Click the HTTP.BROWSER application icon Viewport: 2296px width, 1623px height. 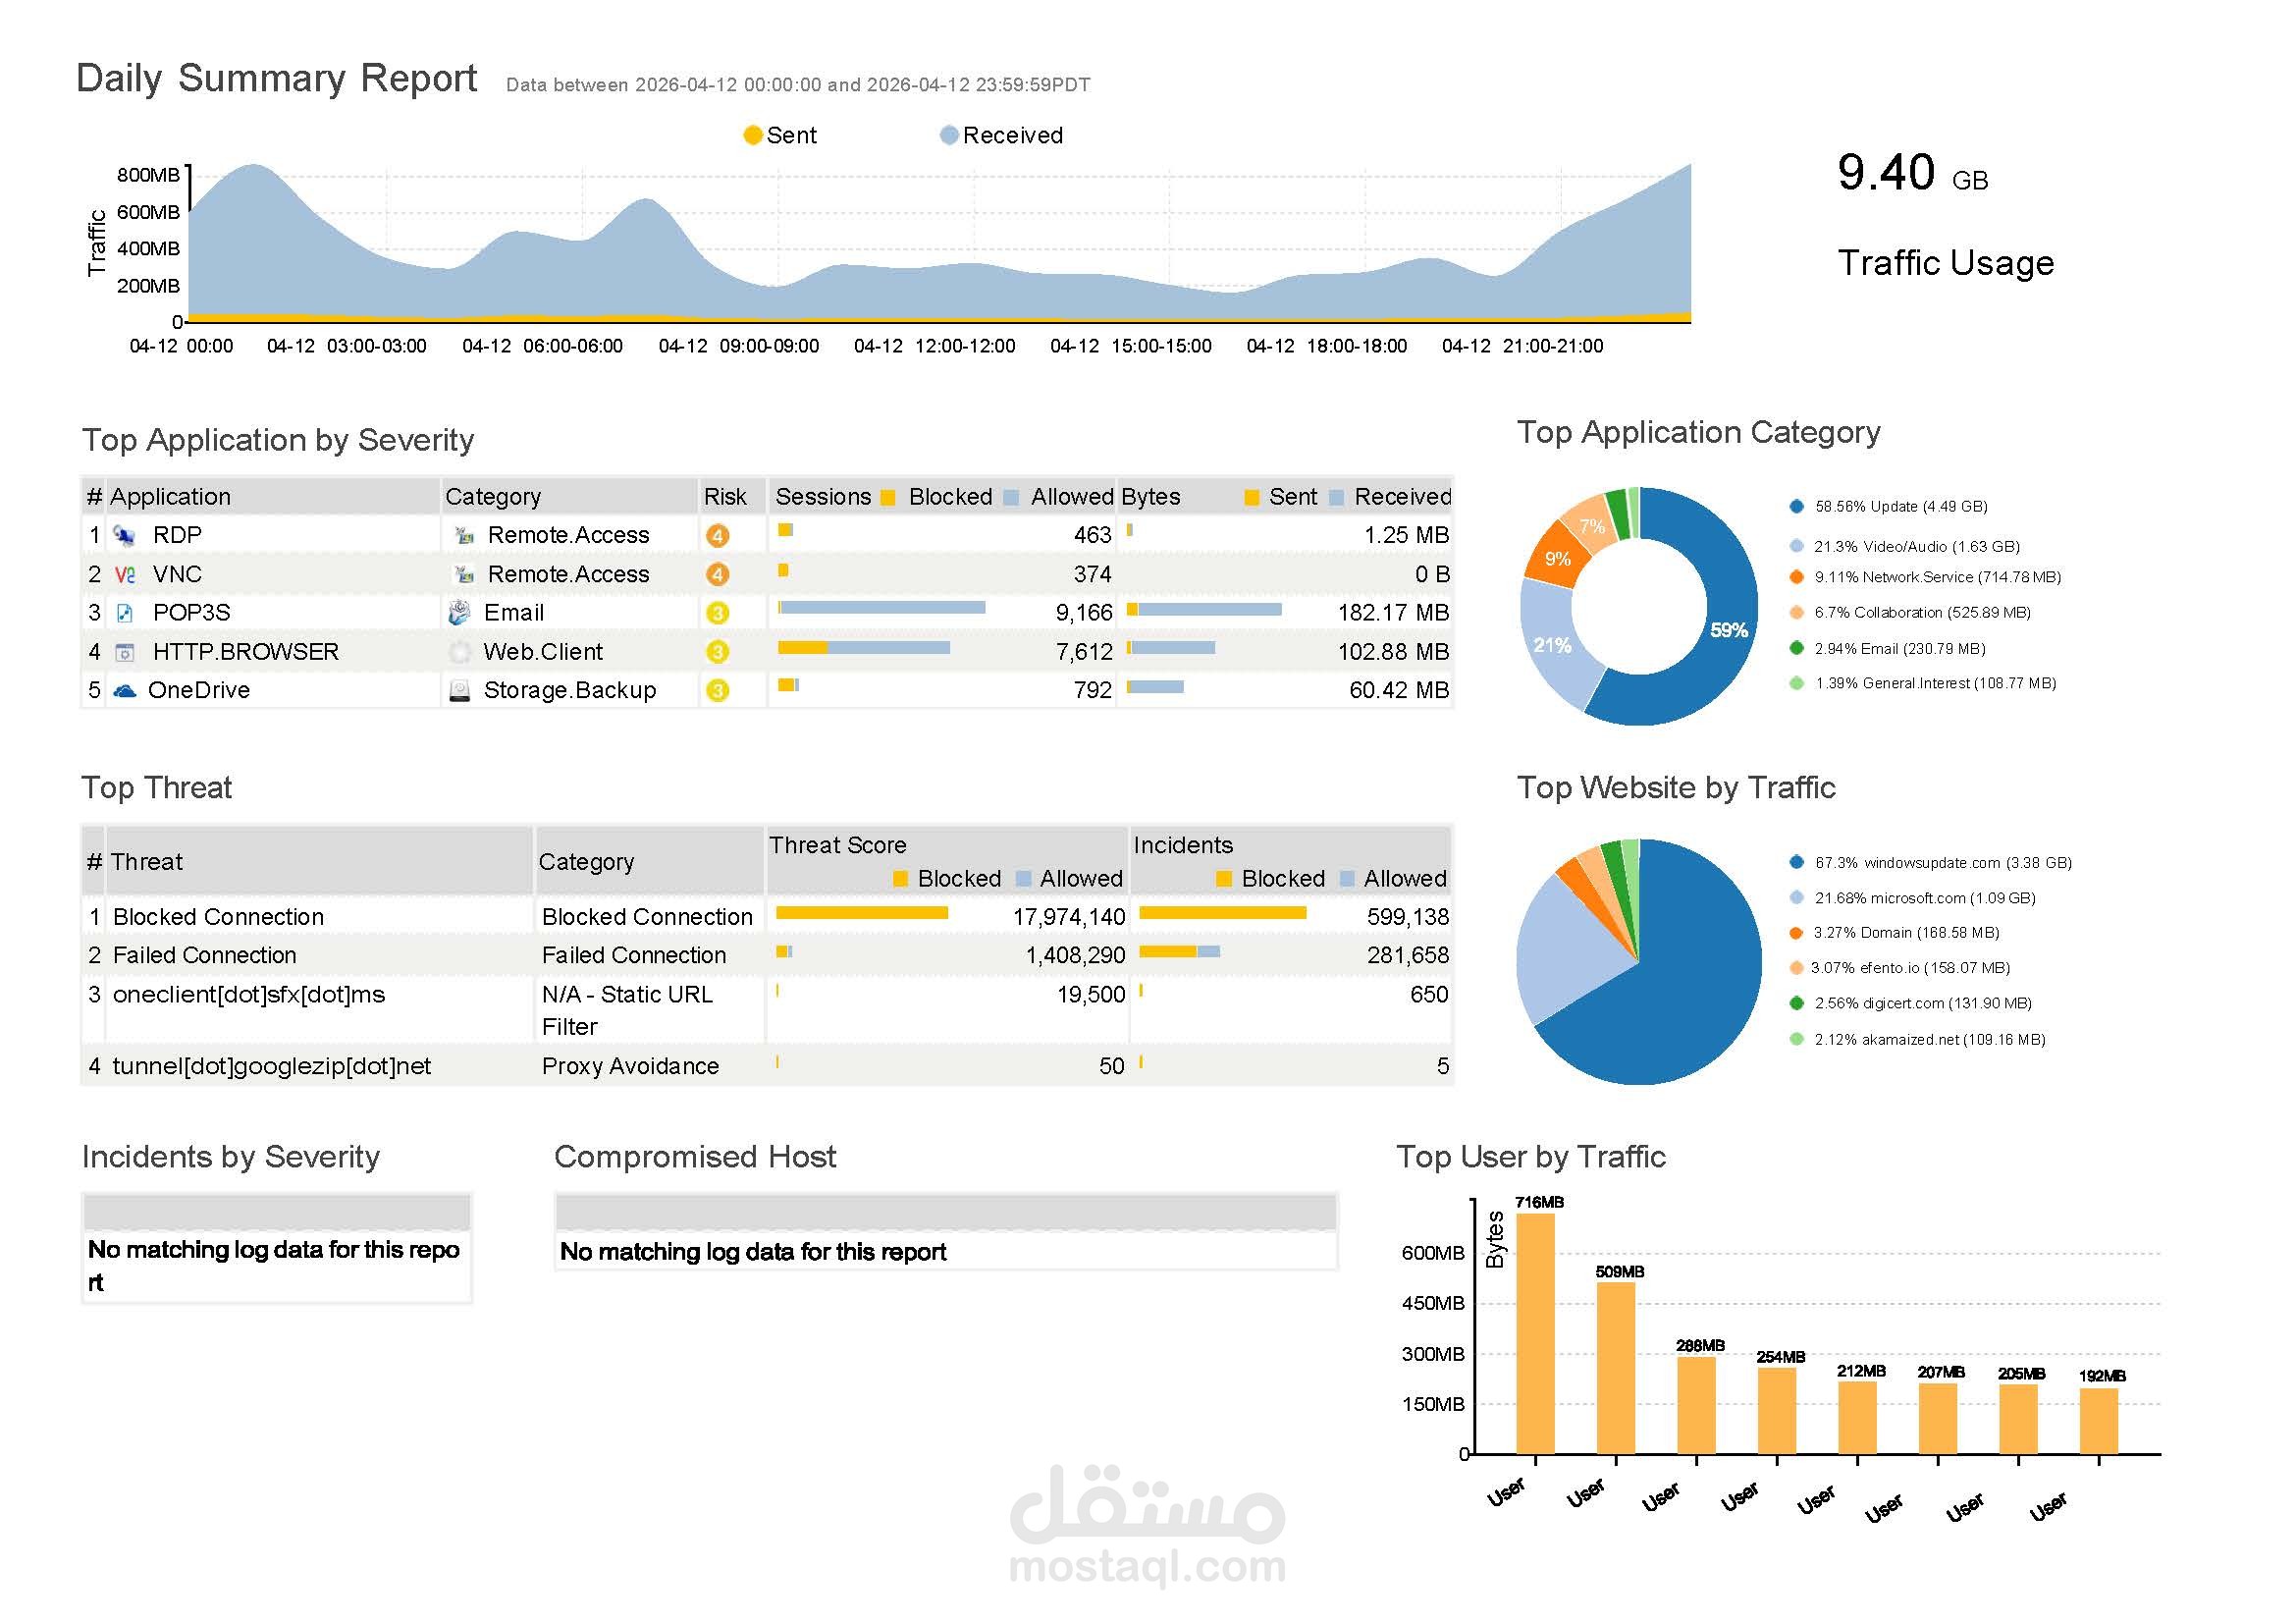point(124,652)
